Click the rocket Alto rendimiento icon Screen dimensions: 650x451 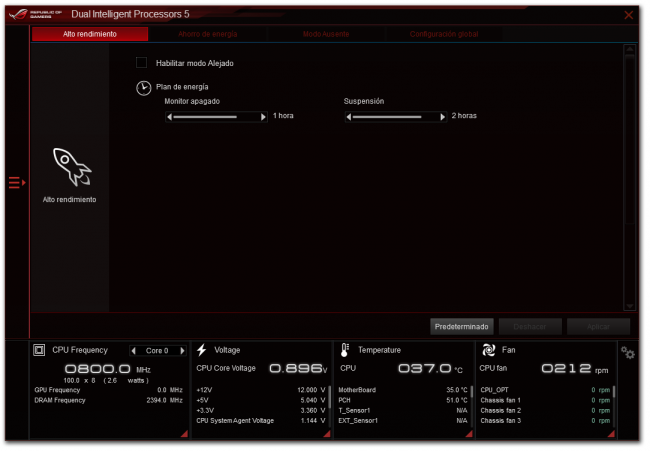(x=72, y=167)
